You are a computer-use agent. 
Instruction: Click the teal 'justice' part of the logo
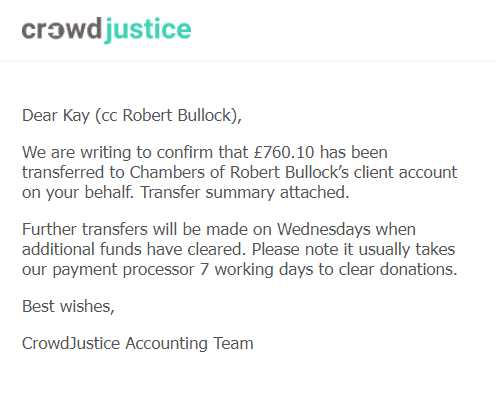click(x=148, y=30)
